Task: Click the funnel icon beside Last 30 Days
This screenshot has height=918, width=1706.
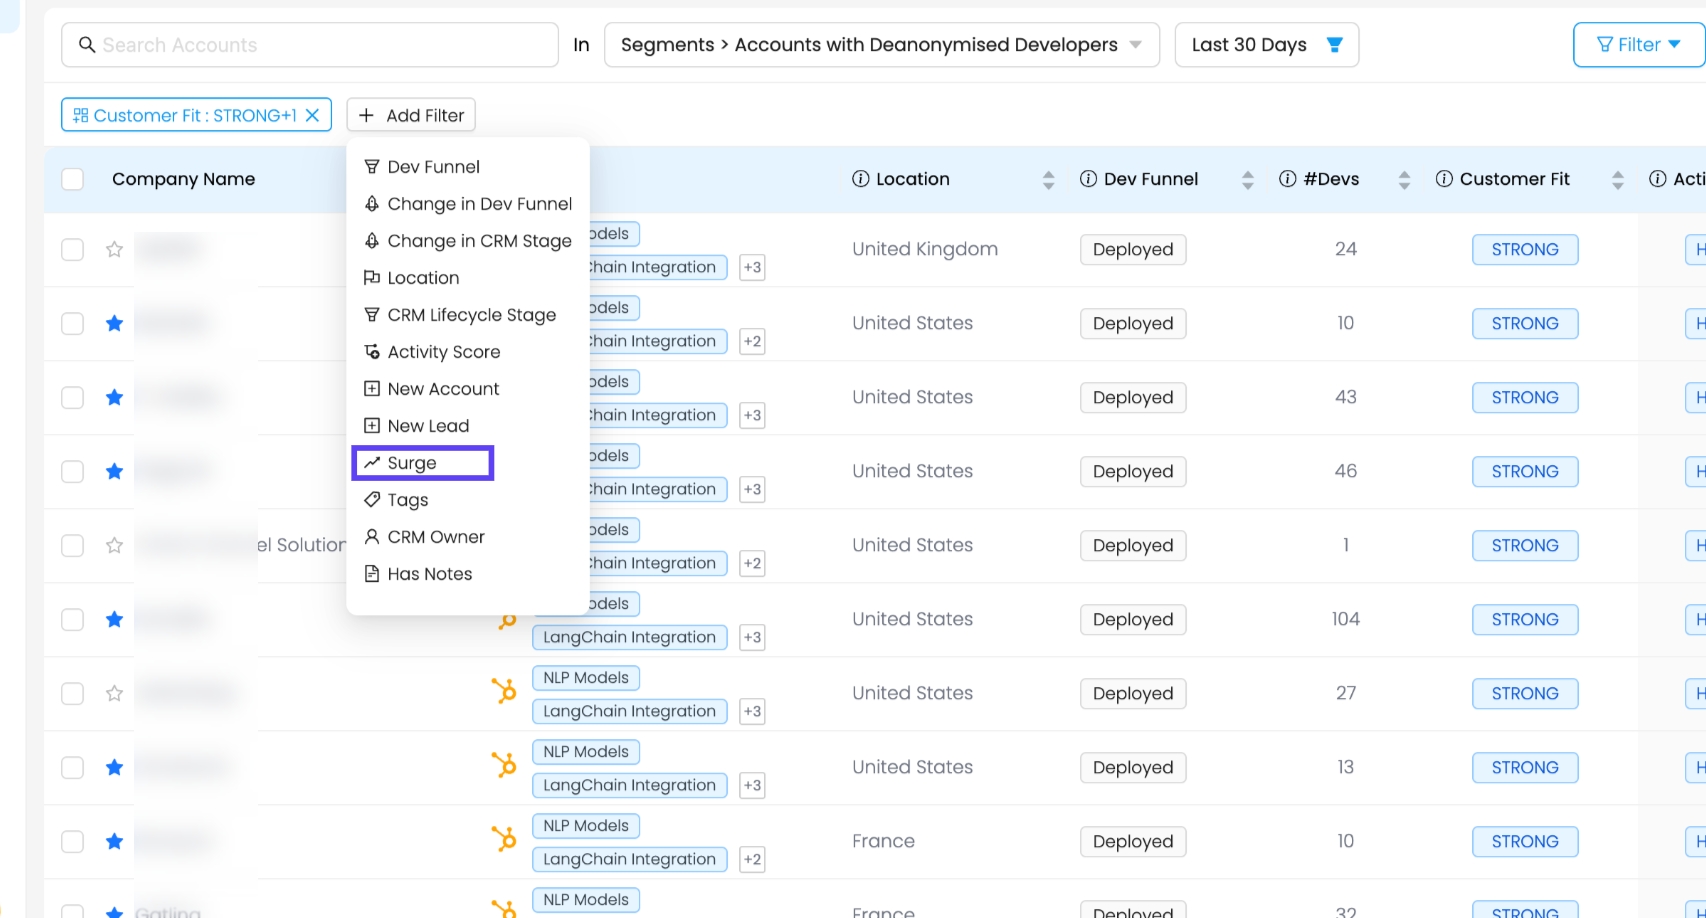Action: tap(1334, 45)
